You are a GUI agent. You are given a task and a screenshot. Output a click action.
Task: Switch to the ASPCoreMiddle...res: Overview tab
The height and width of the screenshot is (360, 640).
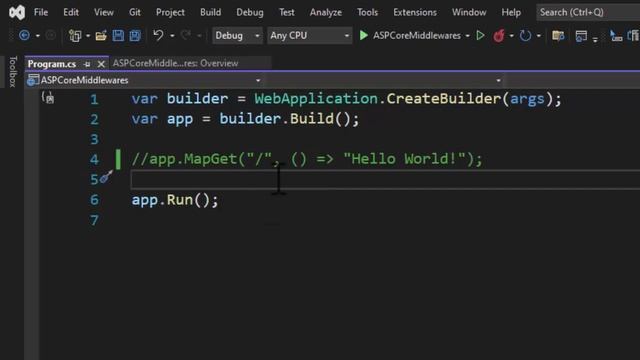[x=176, y=63]
